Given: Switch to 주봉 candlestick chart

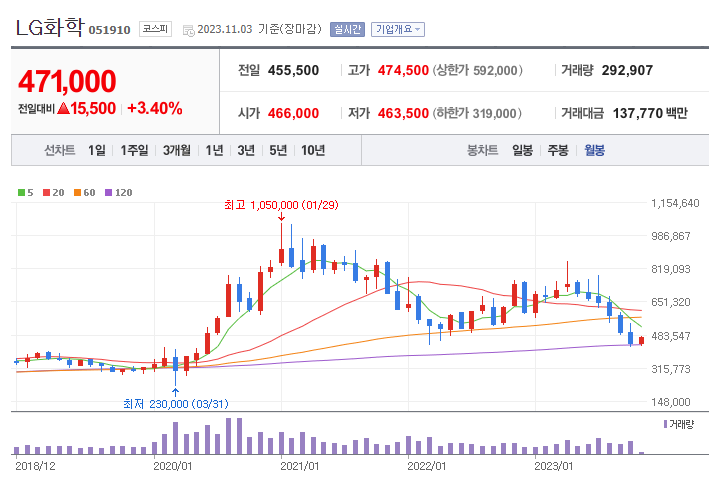Looking at the screenshot, I should point(558,150).
